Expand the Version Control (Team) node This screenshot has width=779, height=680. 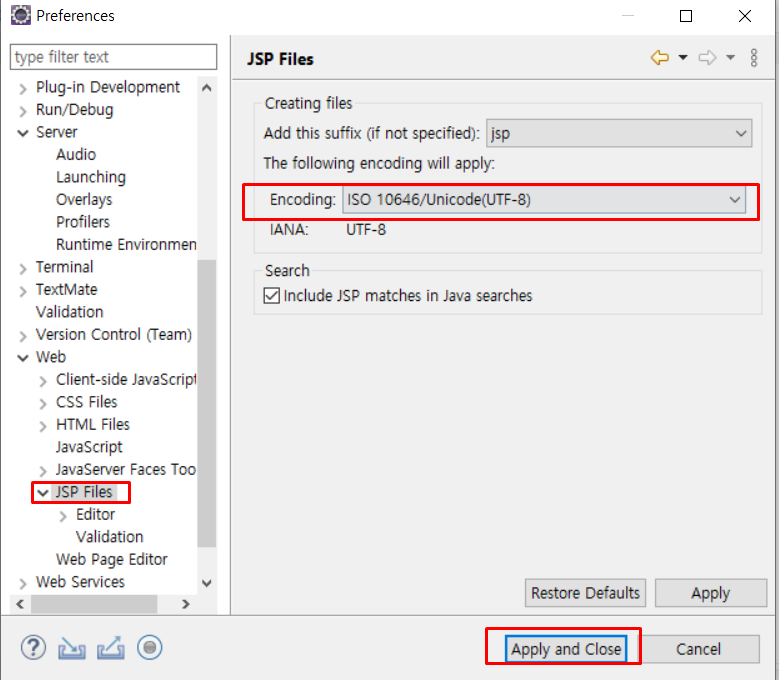23,336
